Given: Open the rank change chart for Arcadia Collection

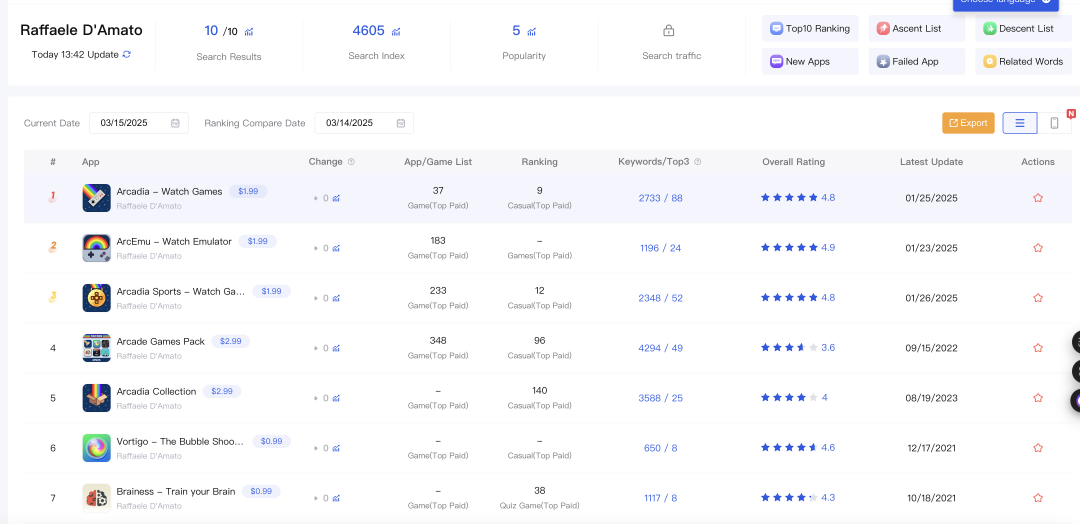Looking at the screenshot, I should tap(336, 399).
